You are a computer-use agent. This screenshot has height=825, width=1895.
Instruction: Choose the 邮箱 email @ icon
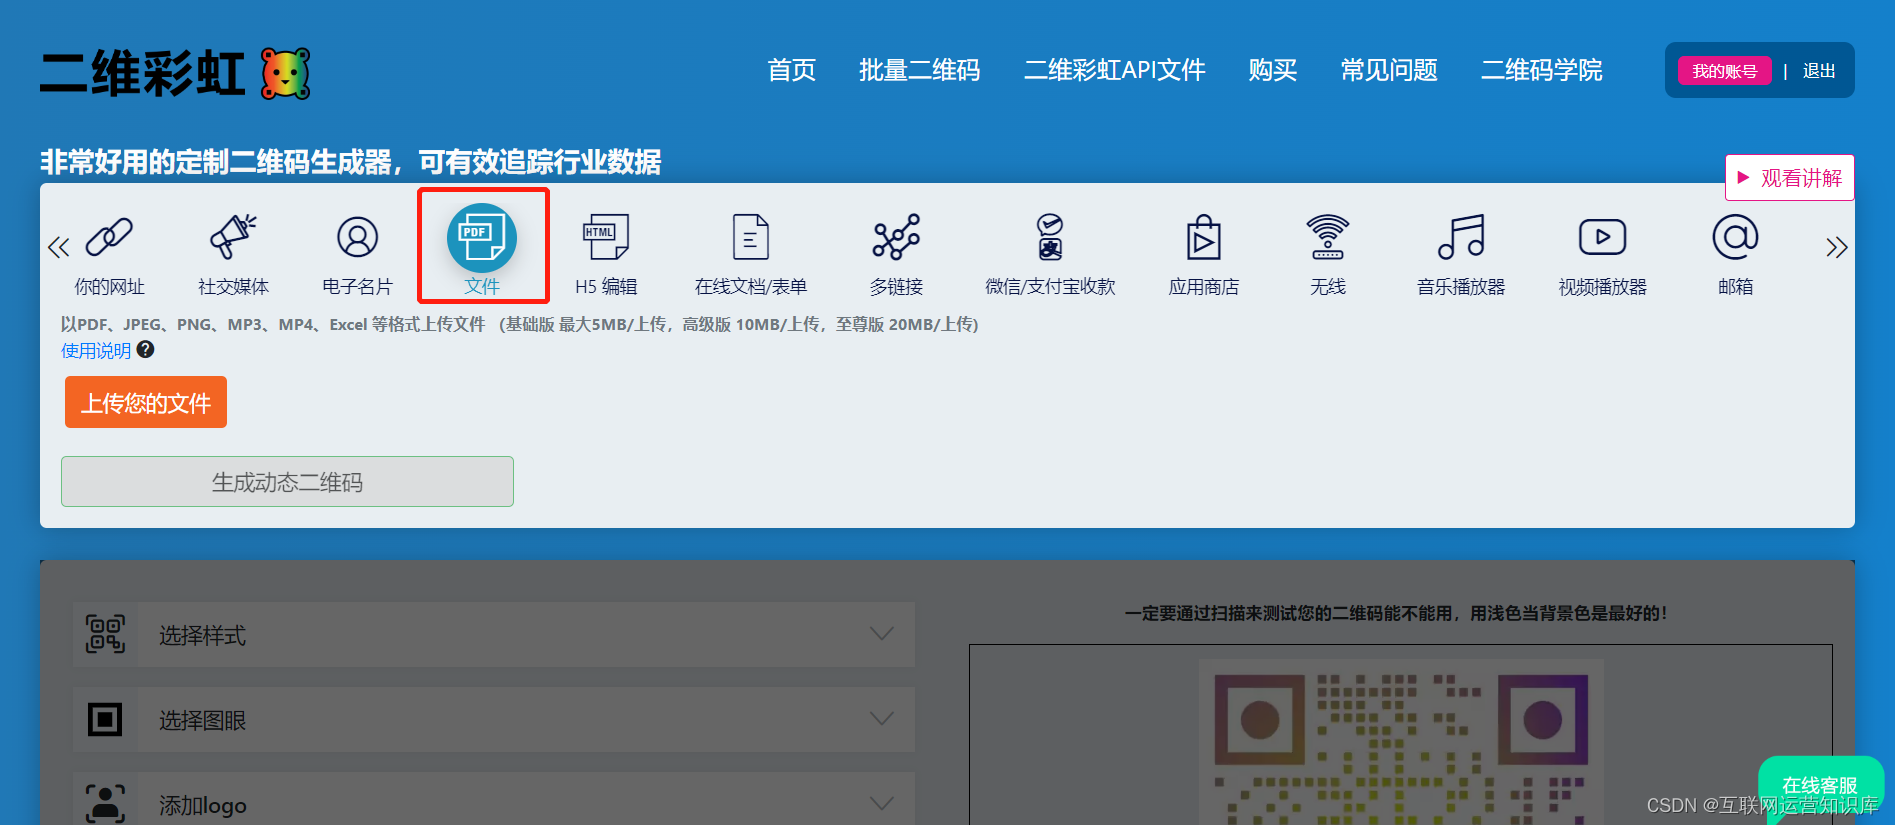pos(1736,237)
